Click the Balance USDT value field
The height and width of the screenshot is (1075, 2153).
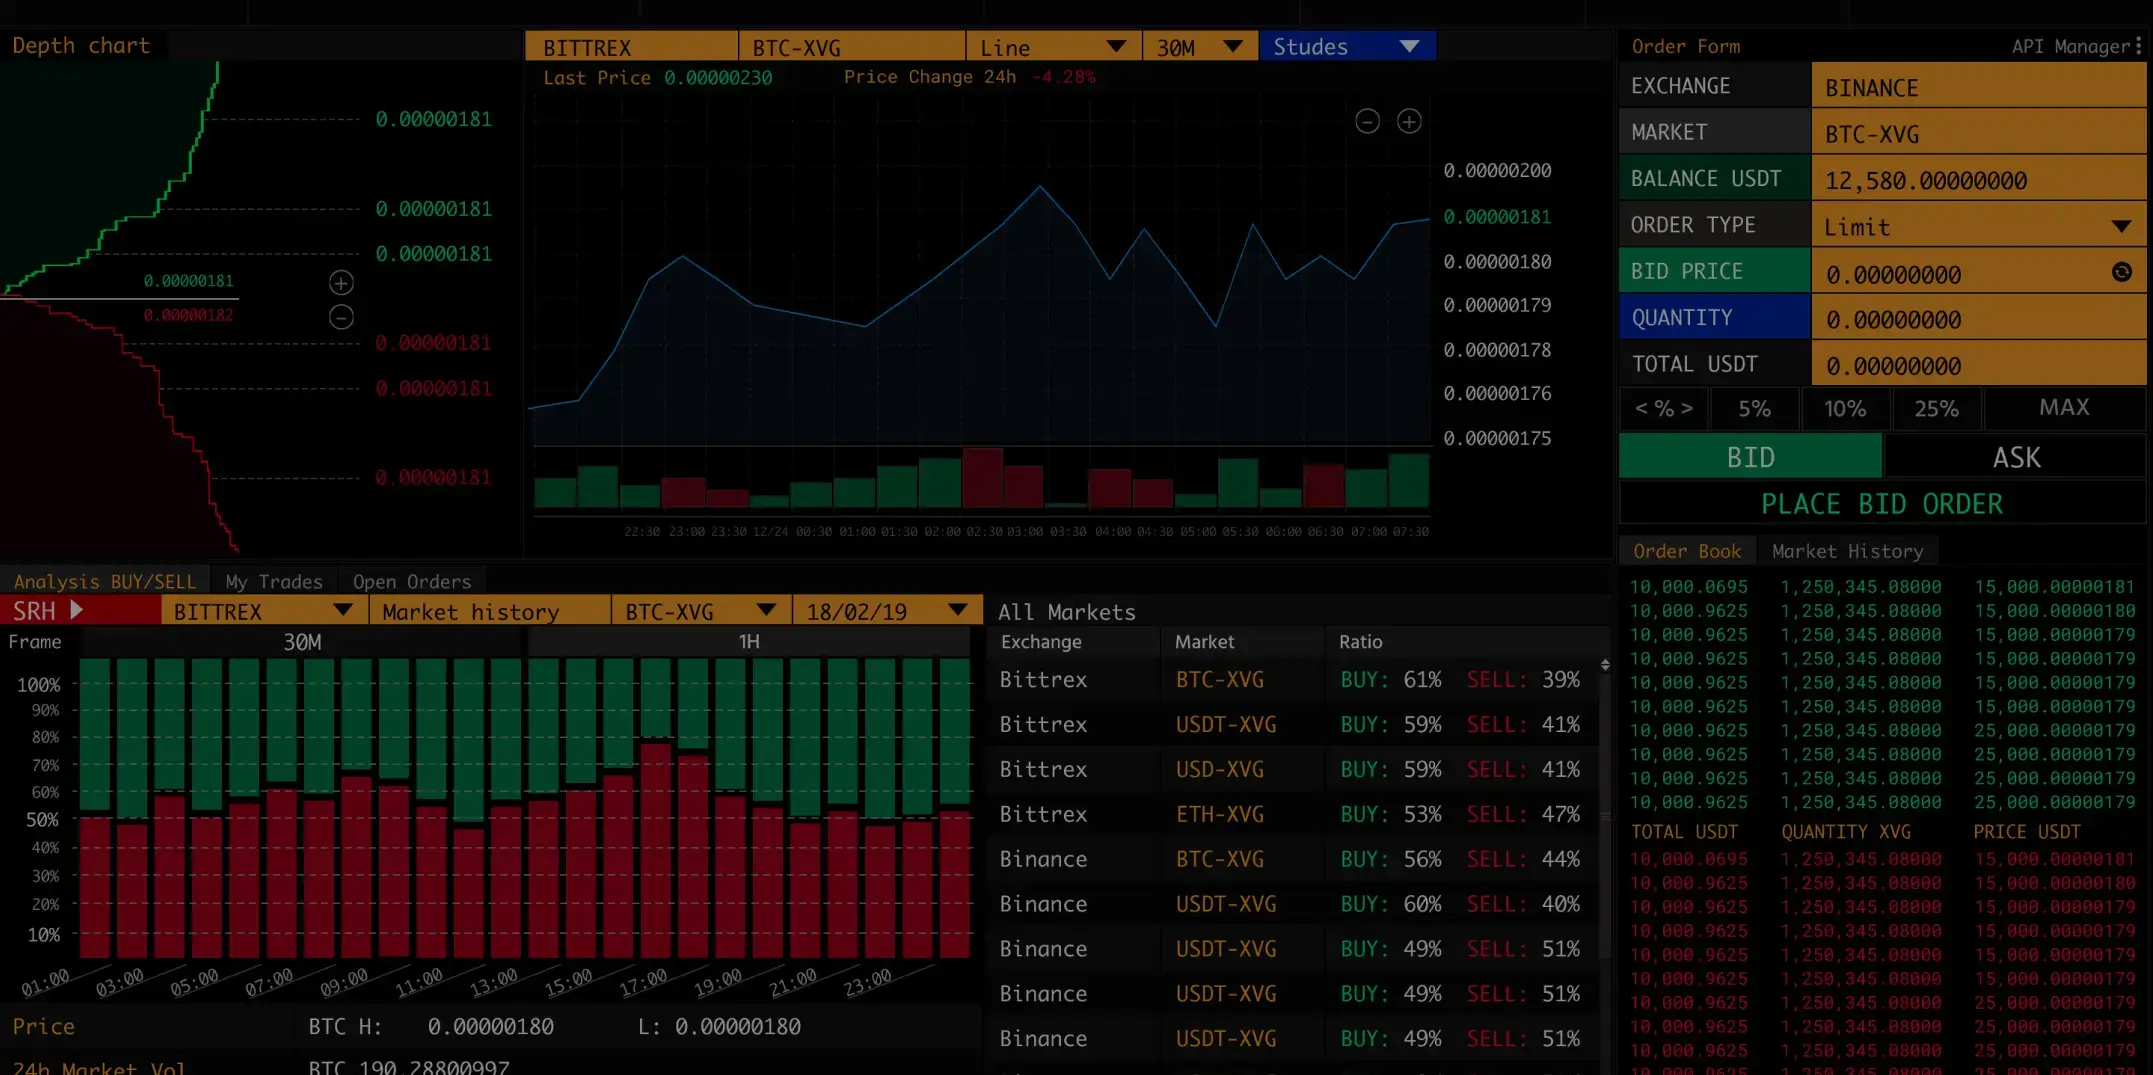(x=1978, y=180)
